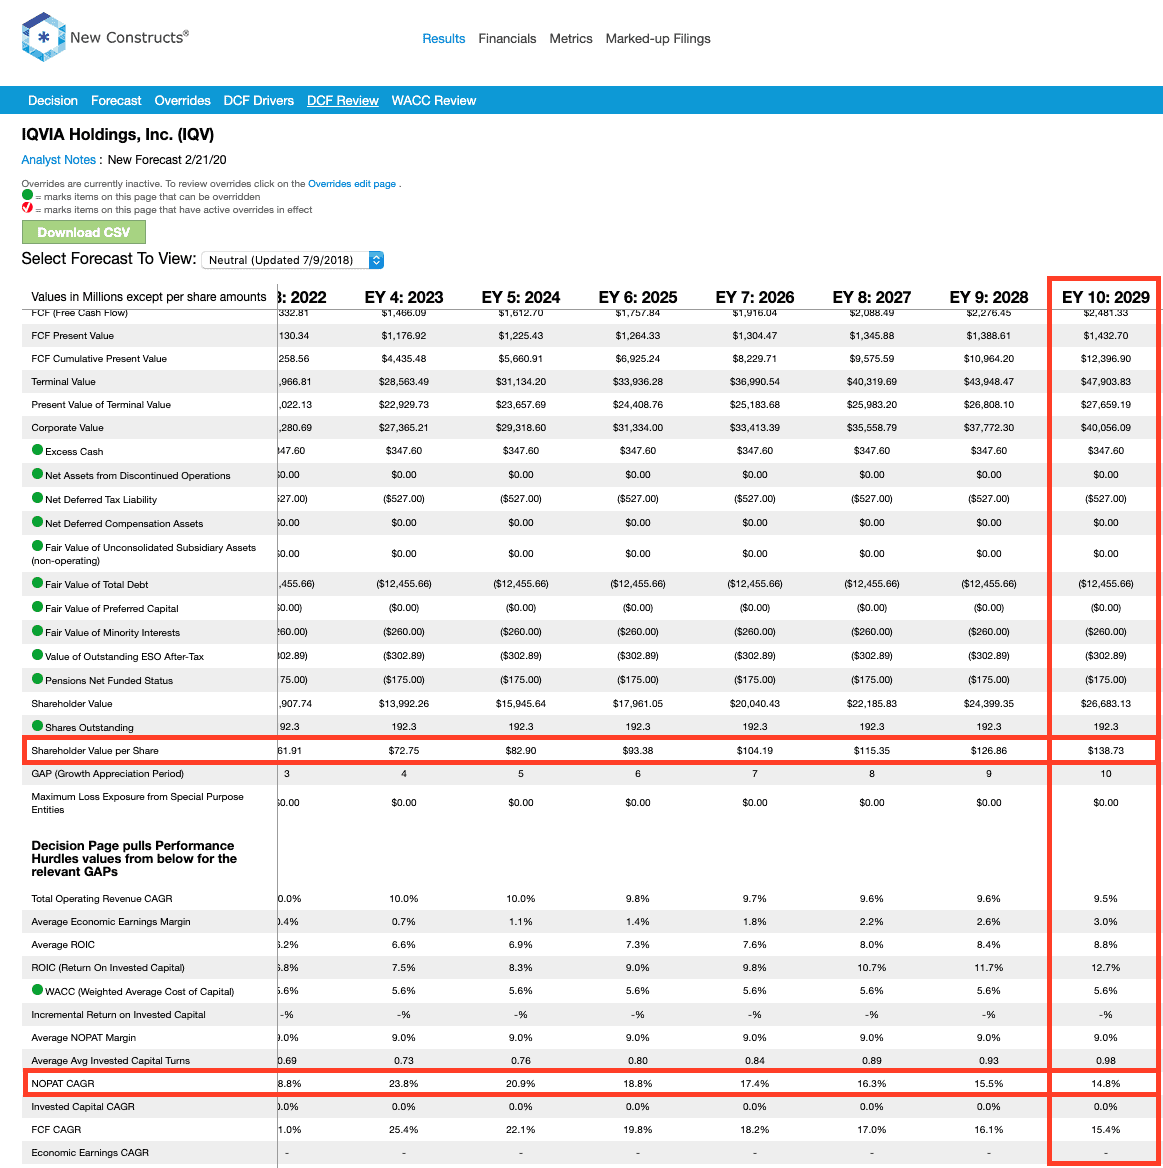The width and height of the screenshot is (1163, 1168).
Task: Switch to the DCF Review tab
Action: pos(343,101)
